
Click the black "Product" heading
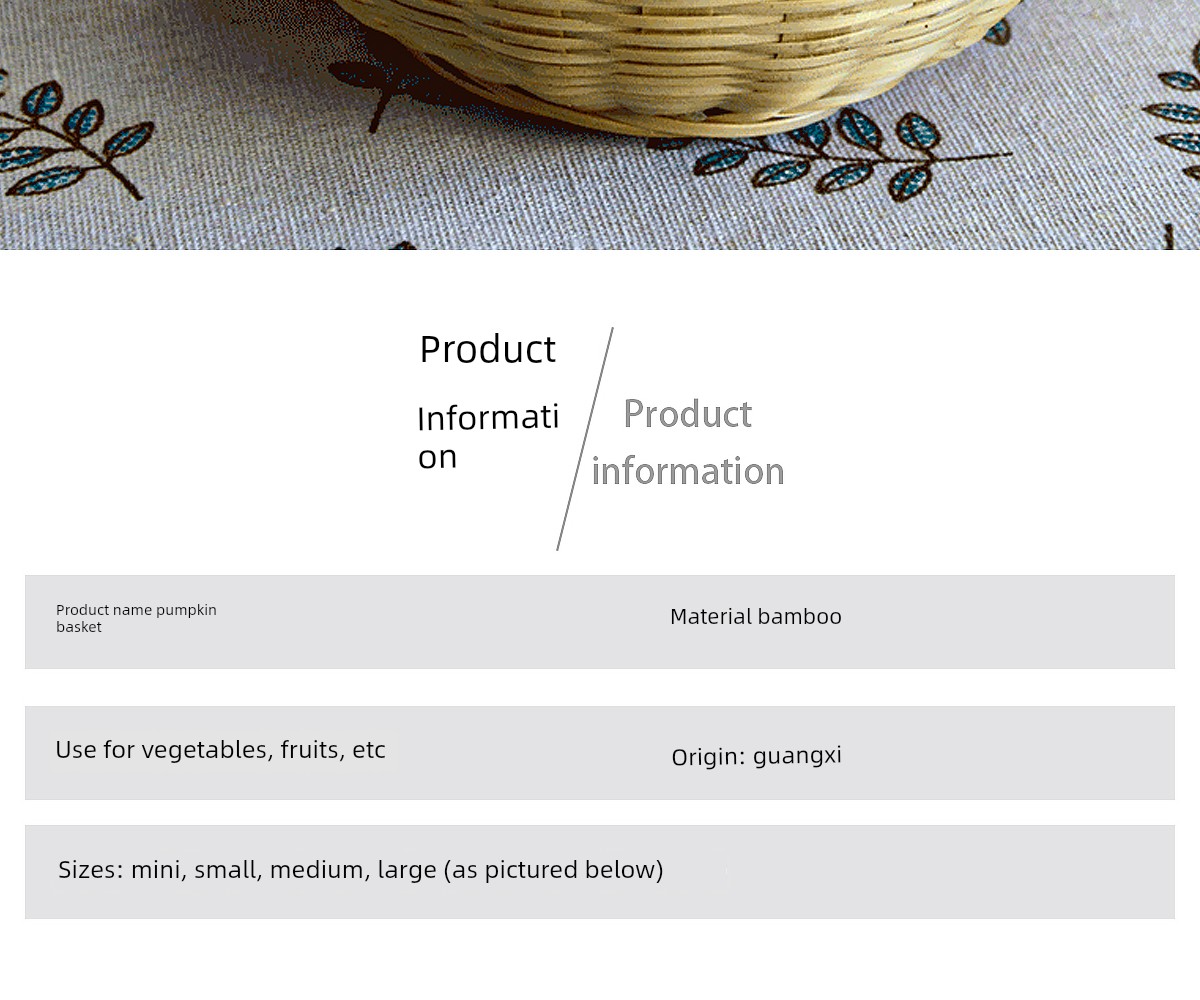pyautogui.click(x=487, y=349)
